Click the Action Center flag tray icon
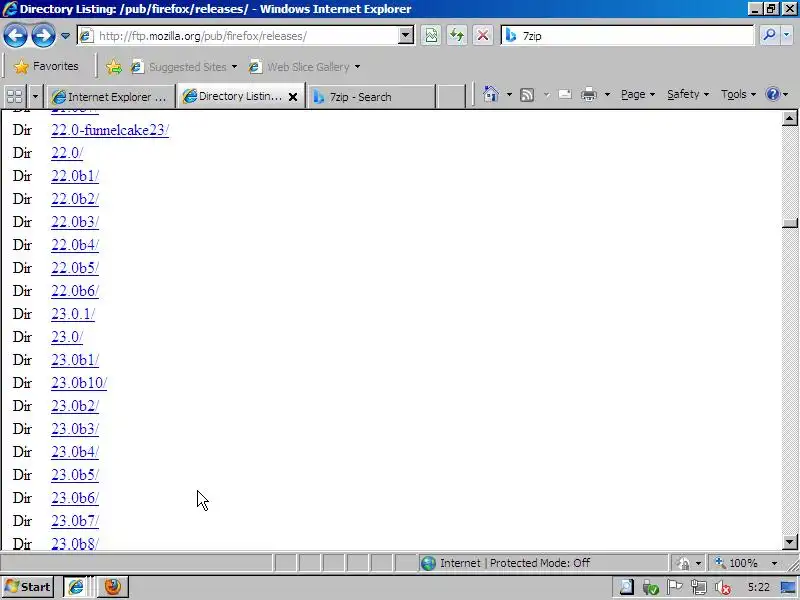Screen dimensions: 800x600 [674, 587]
